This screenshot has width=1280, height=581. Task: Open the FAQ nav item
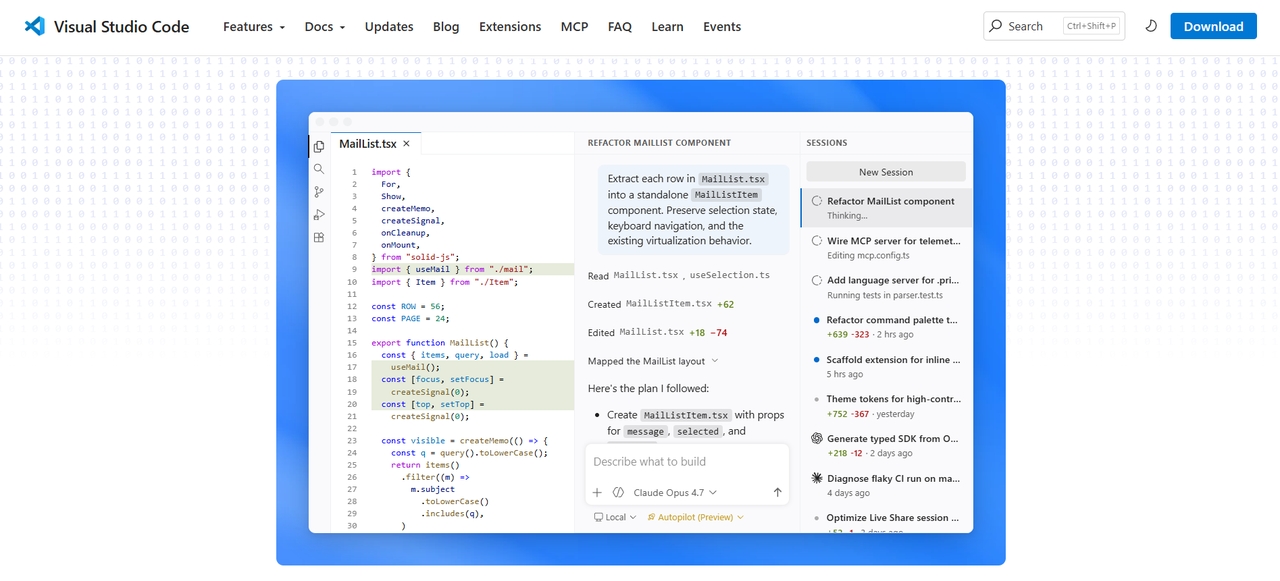click(x=620, y=27)
